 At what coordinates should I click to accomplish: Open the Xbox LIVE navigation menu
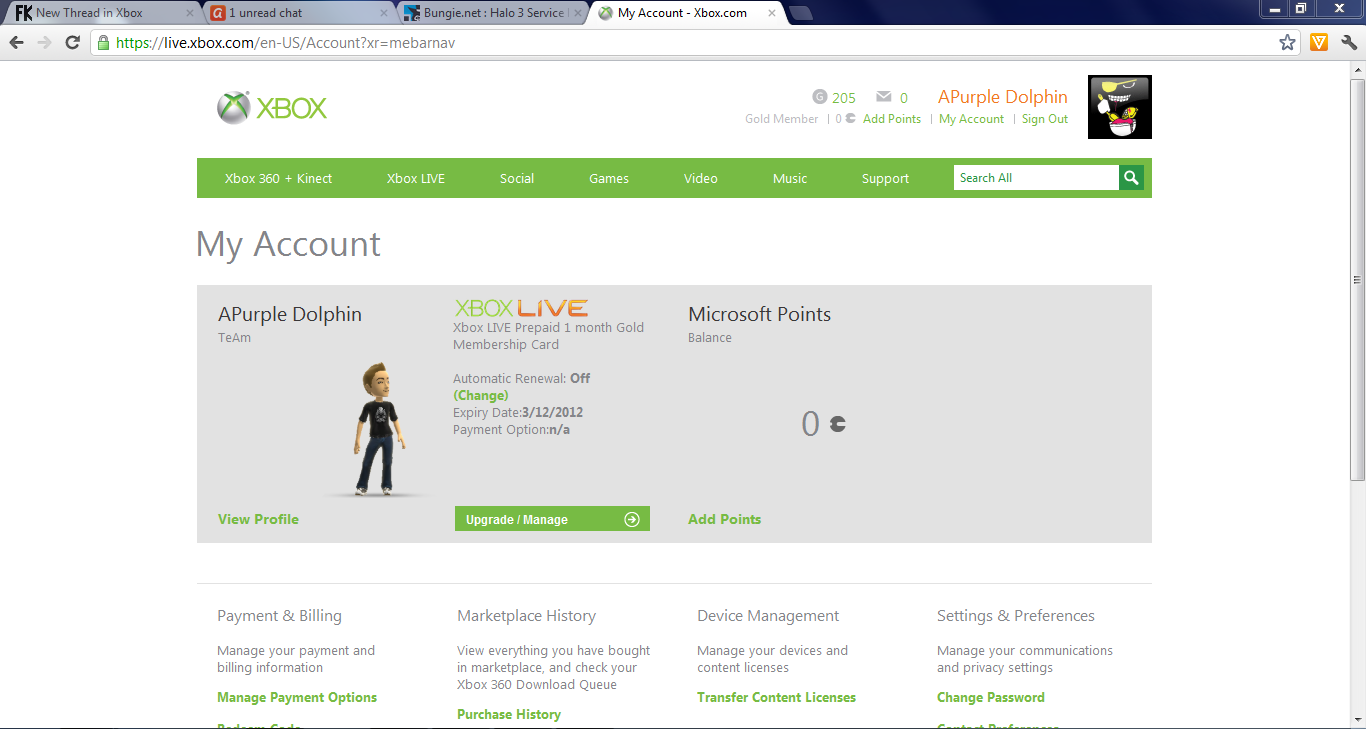[416, 178]
